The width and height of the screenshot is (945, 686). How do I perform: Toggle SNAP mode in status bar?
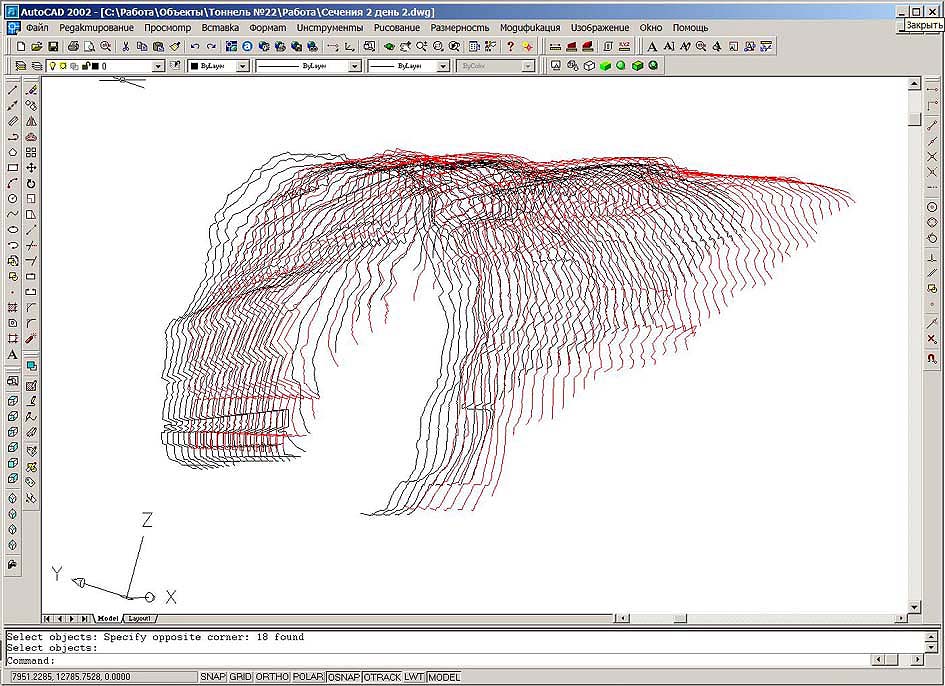213,677
